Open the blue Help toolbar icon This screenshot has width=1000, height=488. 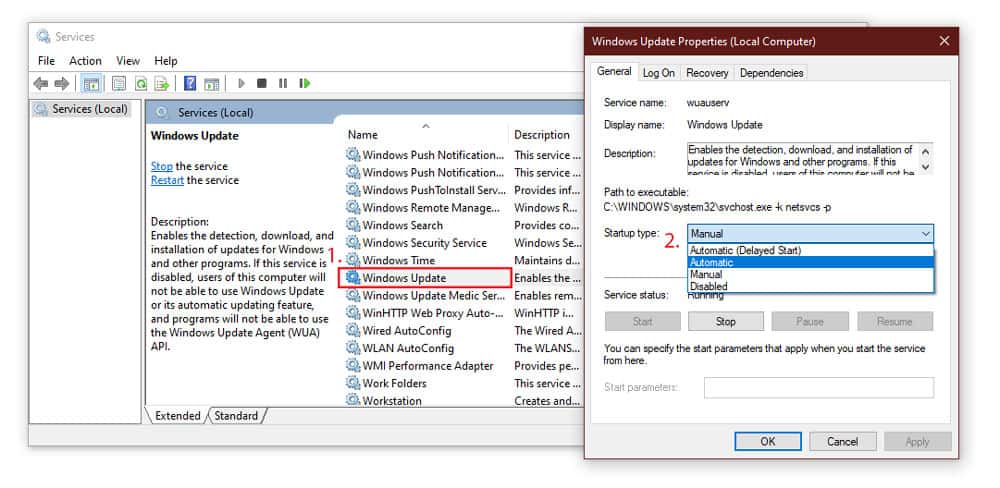pos(190,84)
